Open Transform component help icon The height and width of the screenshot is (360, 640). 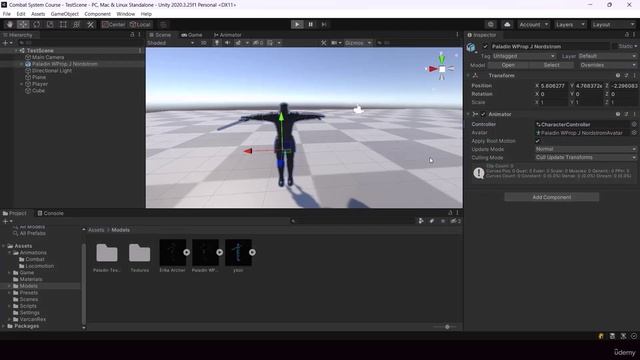(x=618, y=76)
